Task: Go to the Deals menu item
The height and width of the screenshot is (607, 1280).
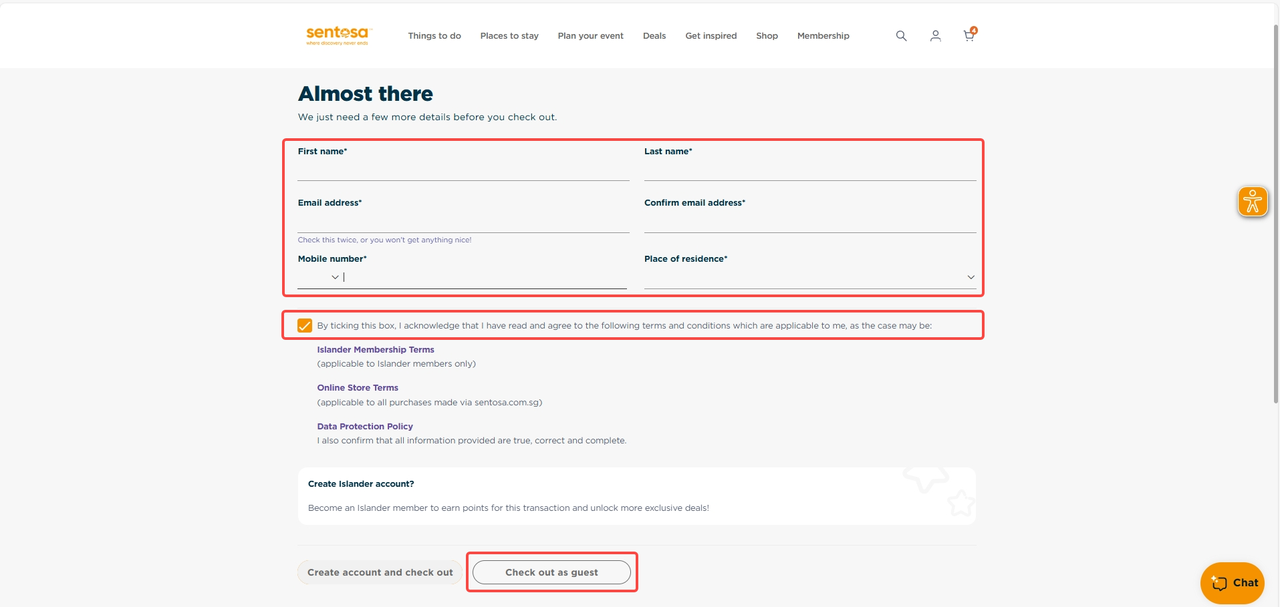Action: point(654,36)
